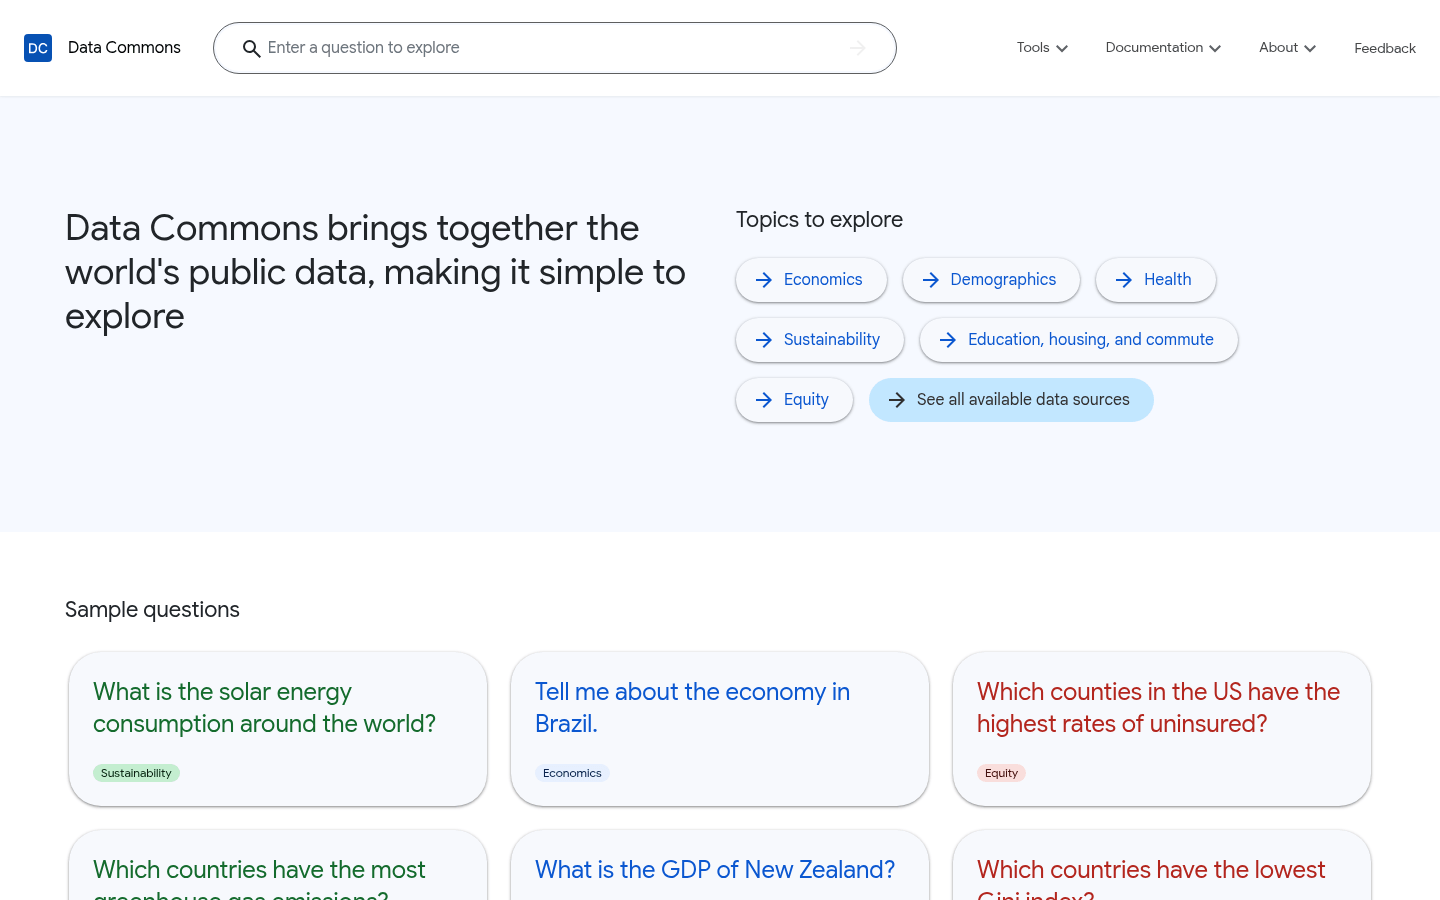This screenshot has width=1440, height=900.
Task: Click the magnifying glass search icon
Action: click(x=251, y=48)
